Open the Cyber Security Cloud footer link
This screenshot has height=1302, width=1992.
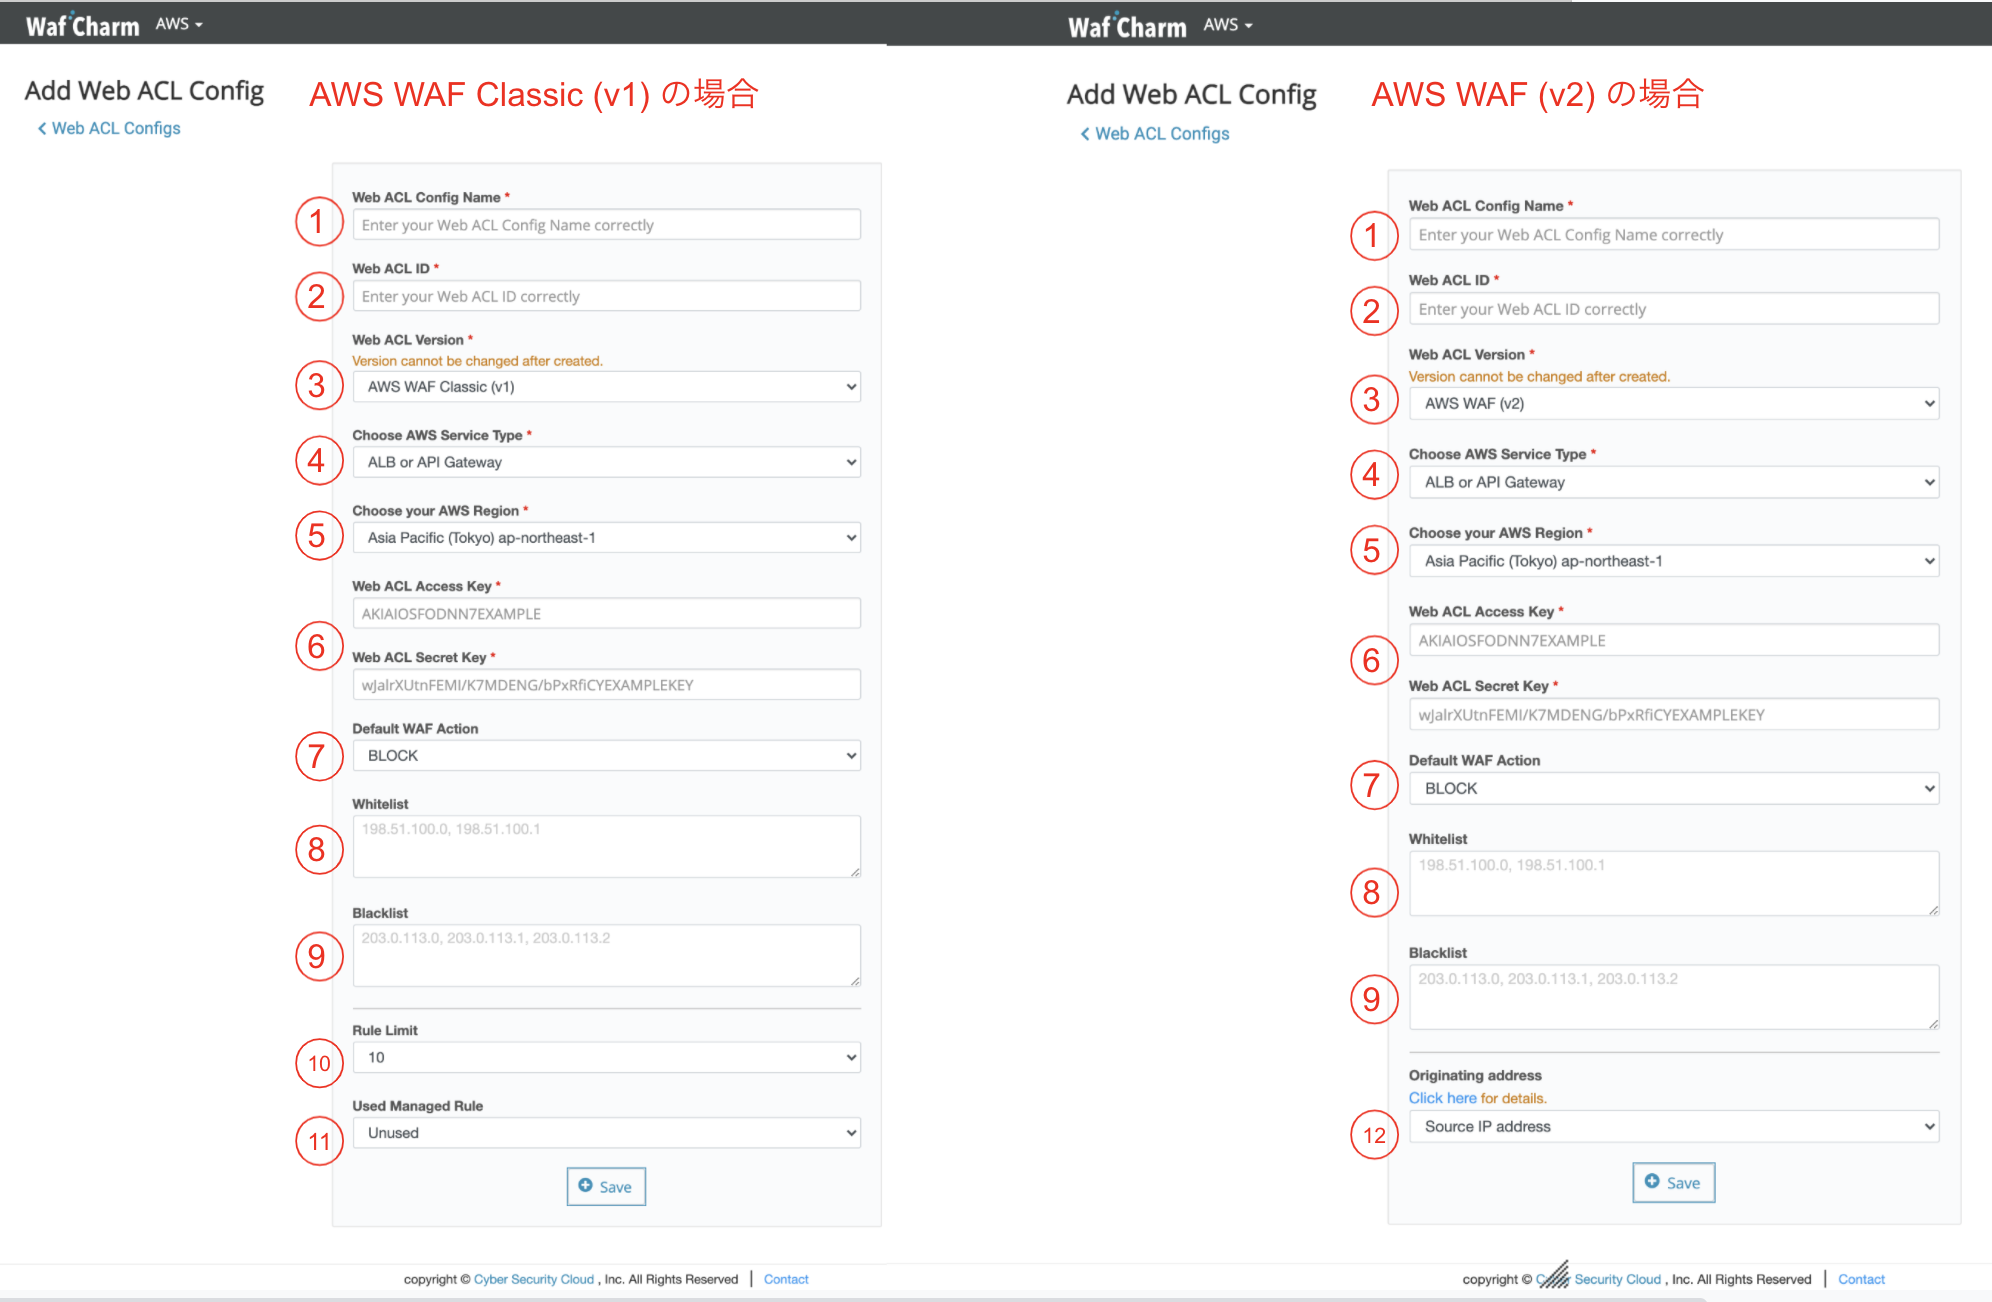point(534,1279)
